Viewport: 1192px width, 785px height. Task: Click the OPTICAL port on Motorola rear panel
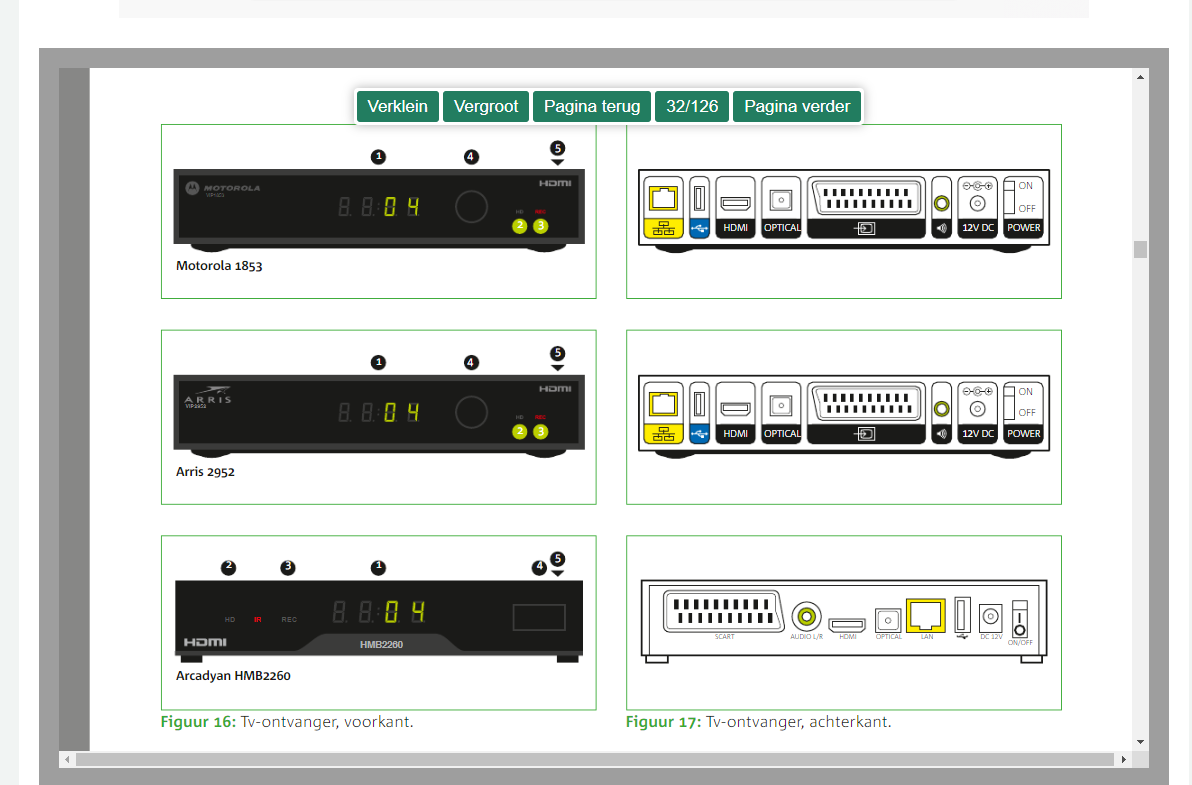781,207
